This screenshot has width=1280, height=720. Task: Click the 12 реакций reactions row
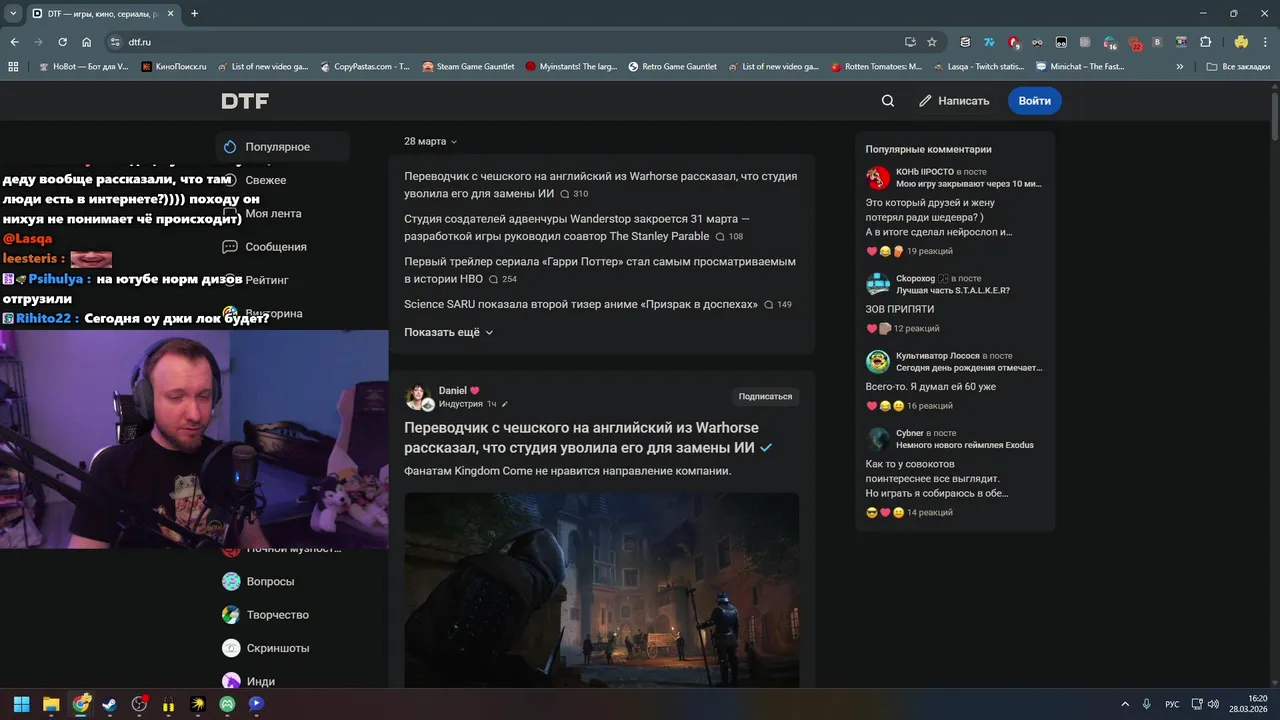[x=903, y=329]
